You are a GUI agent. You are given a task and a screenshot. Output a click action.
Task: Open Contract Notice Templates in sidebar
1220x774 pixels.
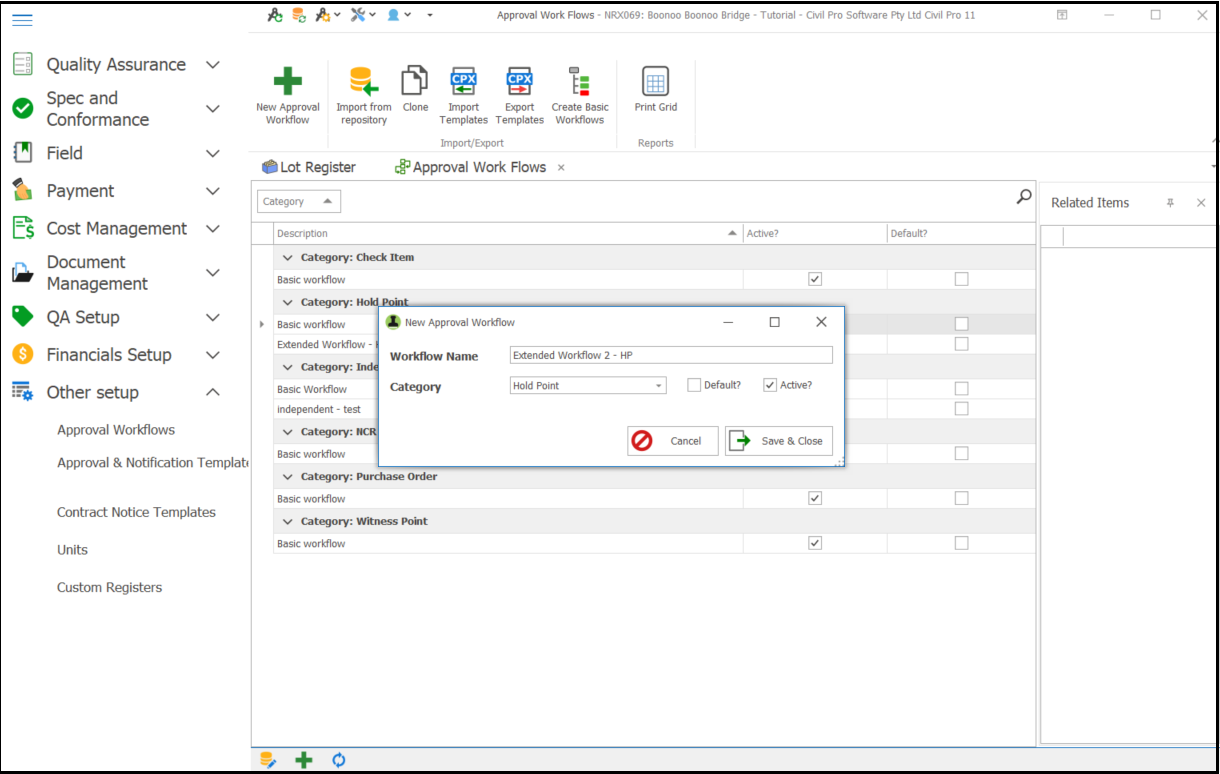[x=136, y=512]
